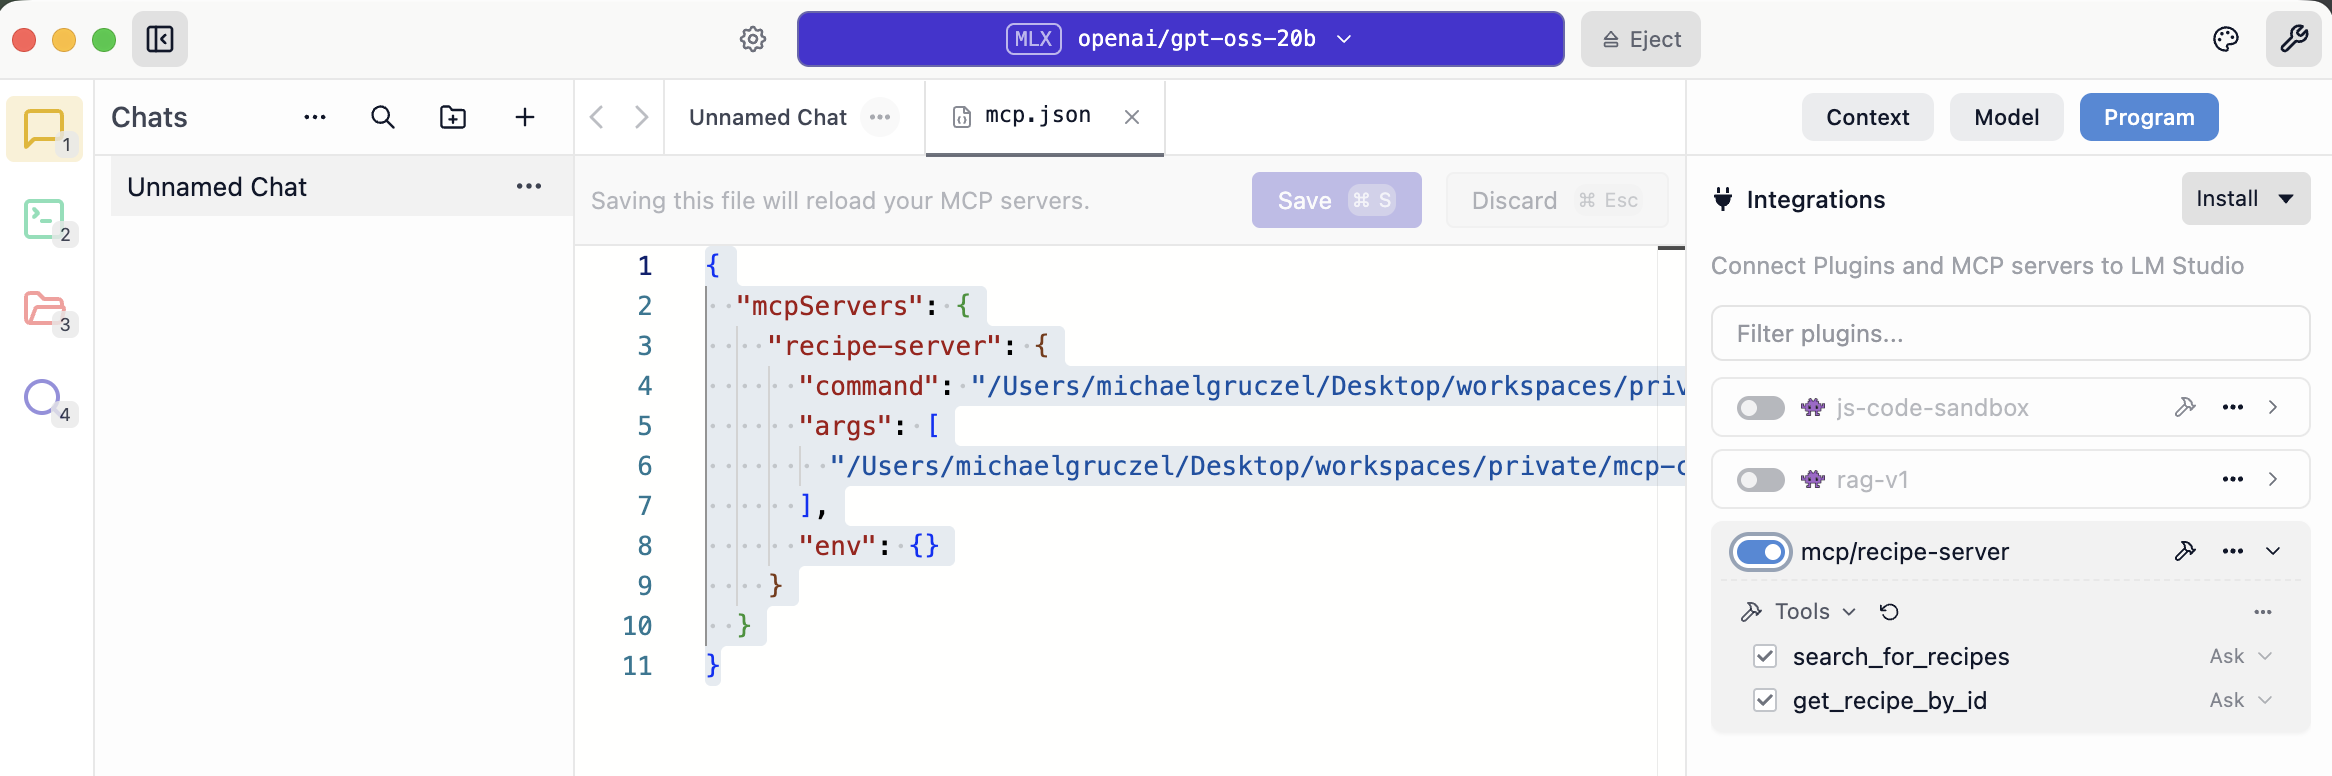Viewport: 2332px width, 776px height.
Task: Open js-code-sandbox more options
Action: point(2233,407)
